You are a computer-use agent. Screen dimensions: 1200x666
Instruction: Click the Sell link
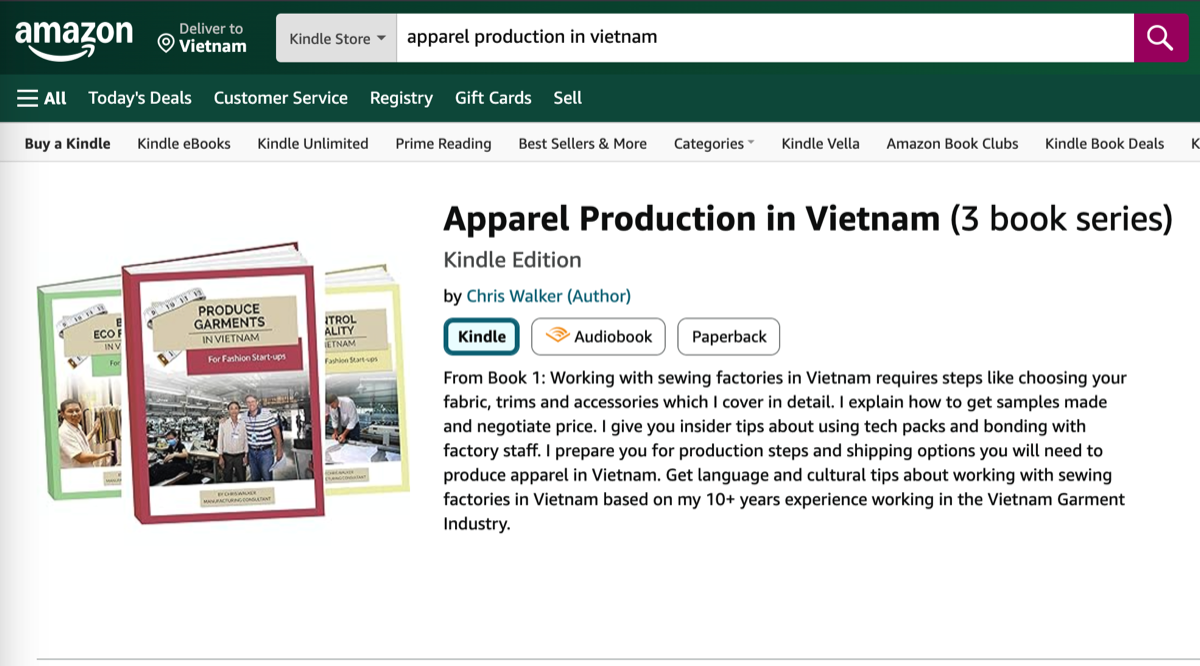pyautogui.click(x=567, y=98)
